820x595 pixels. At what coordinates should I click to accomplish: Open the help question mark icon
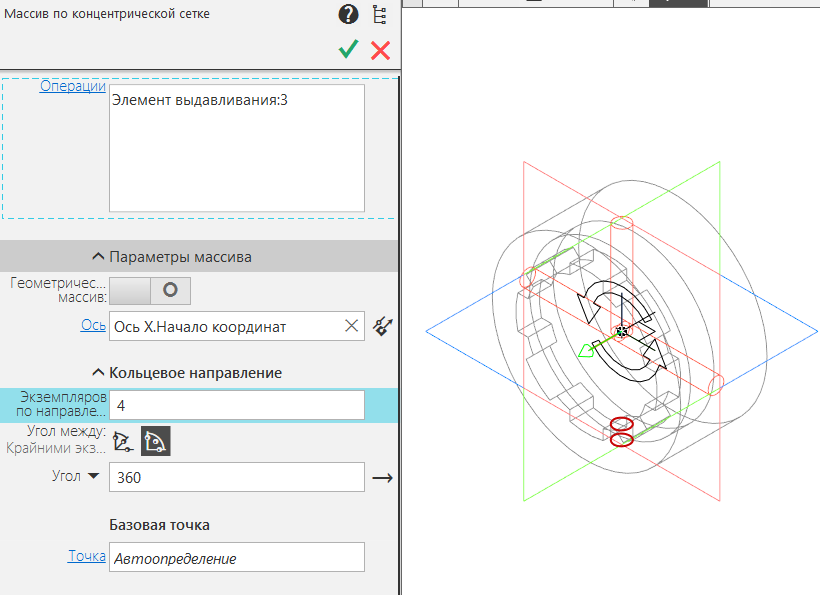click(348, 15)
